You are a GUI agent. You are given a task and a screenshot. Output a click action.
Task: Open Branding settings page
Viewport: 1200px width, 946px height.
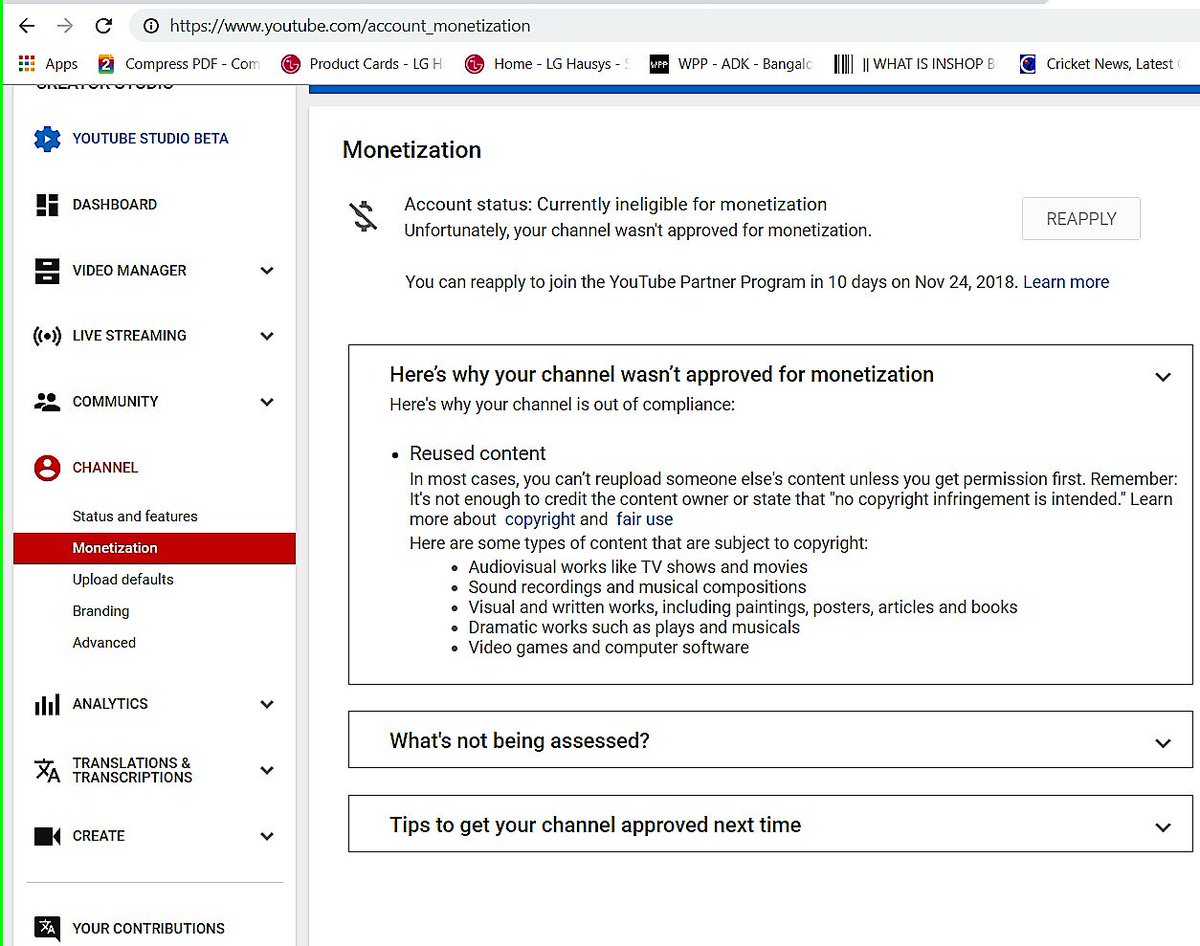point(101,611)
